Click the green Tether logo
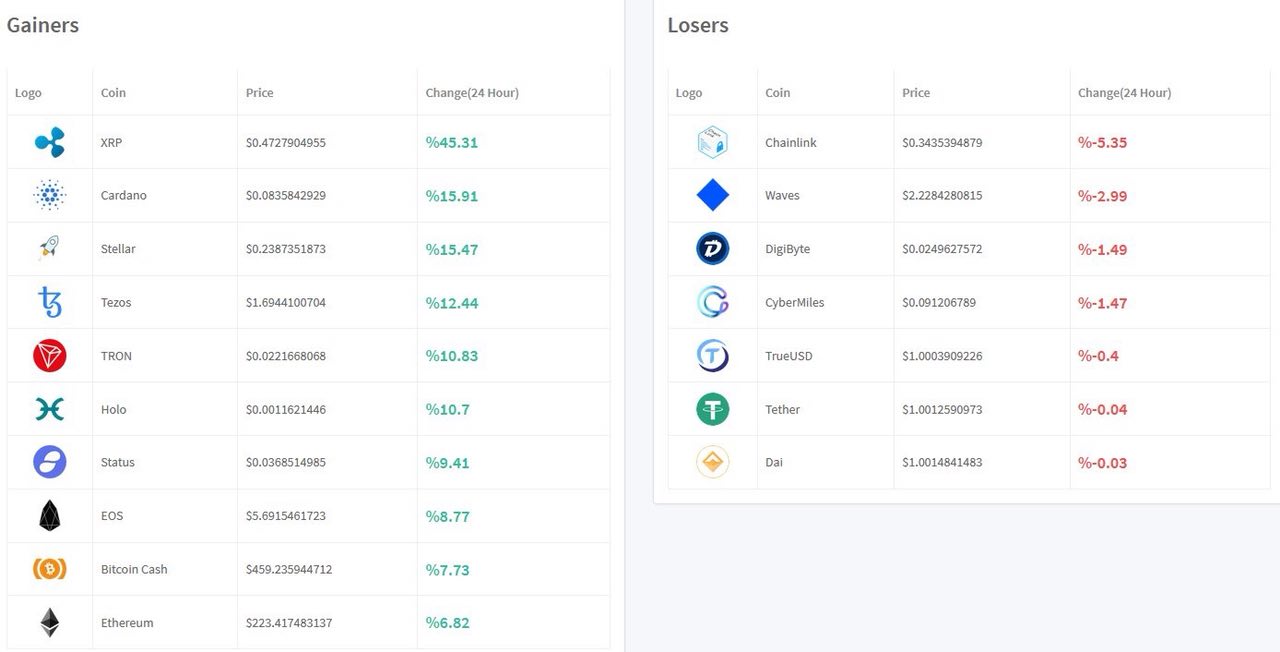 click(x=713, y=409)
